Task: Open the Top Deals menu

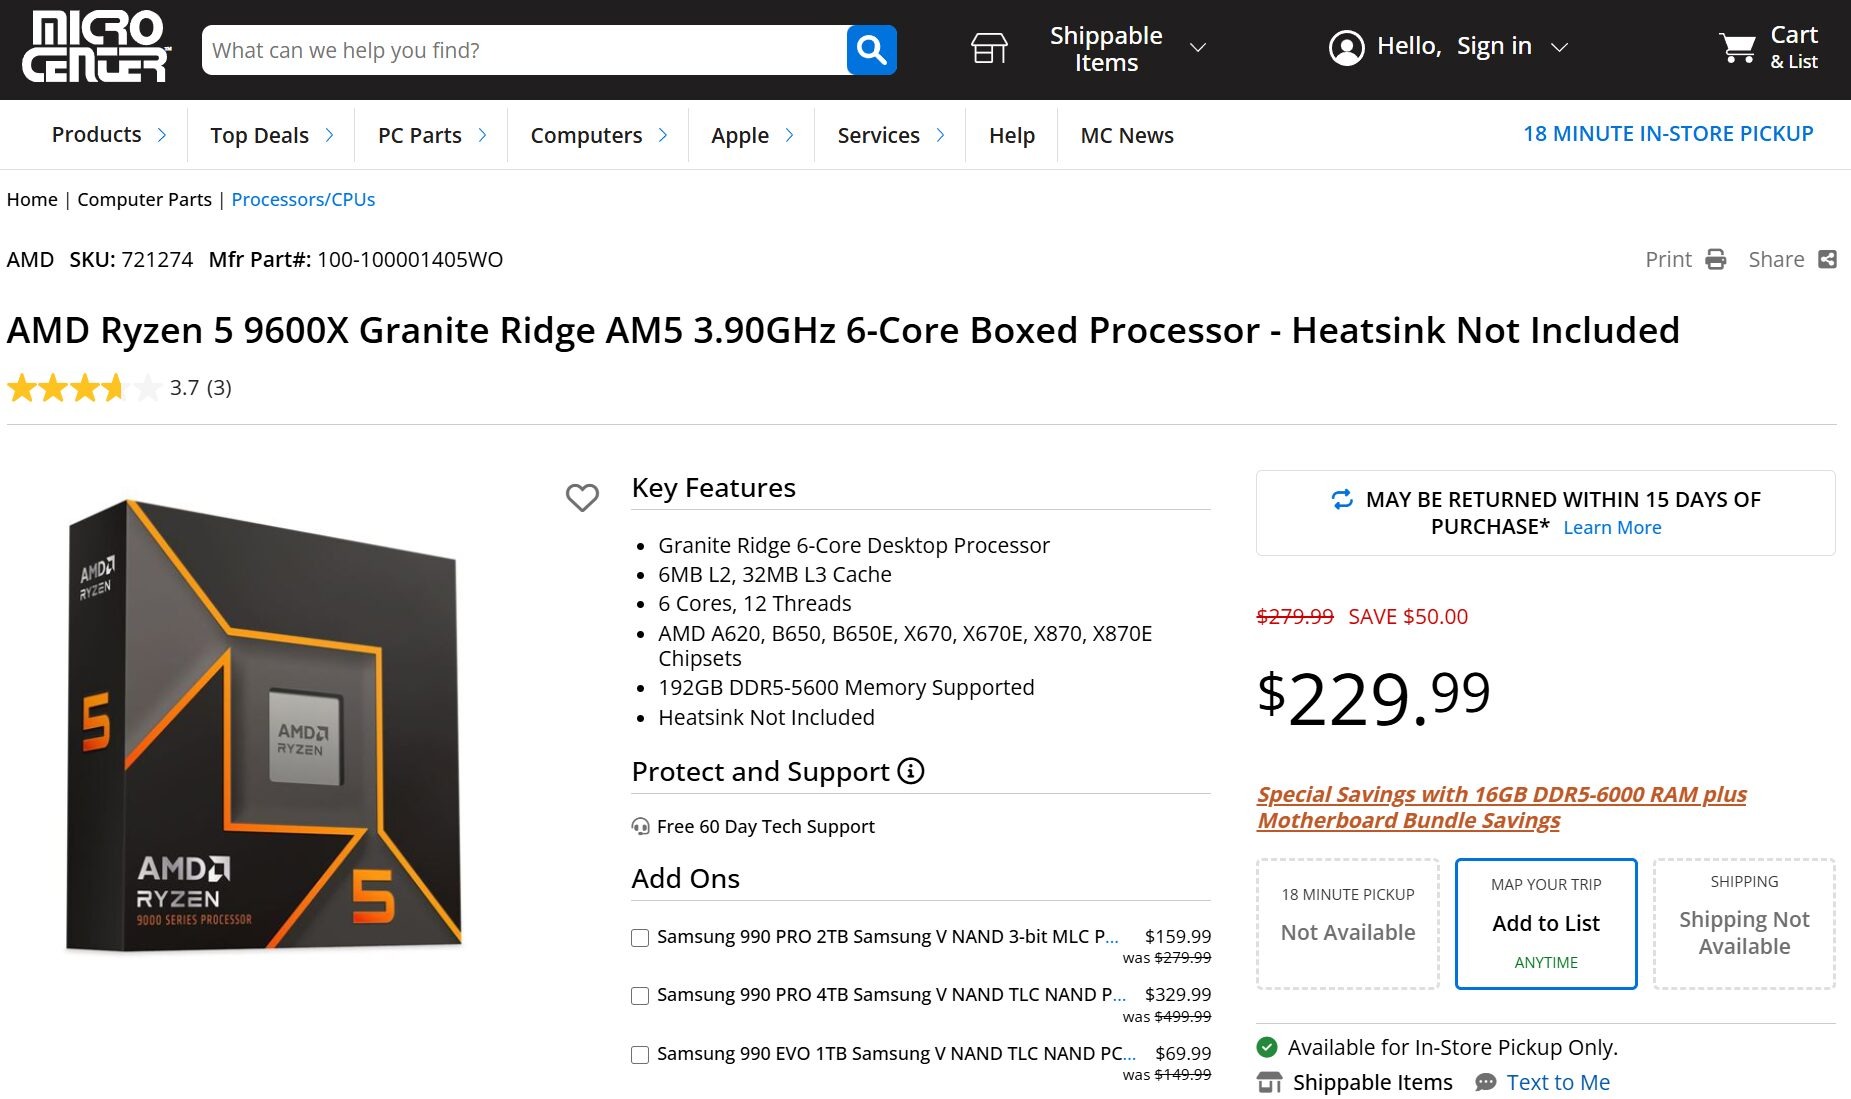Action: (x=259, y=135)
